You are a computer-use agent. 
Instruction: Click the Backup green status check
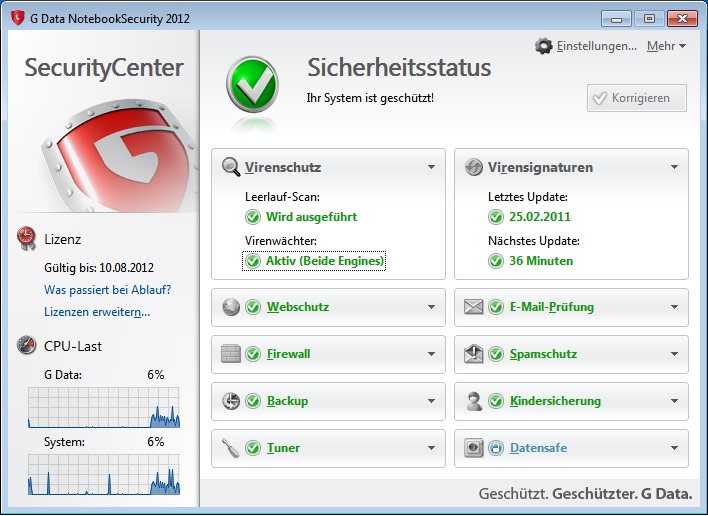[253, 401]
